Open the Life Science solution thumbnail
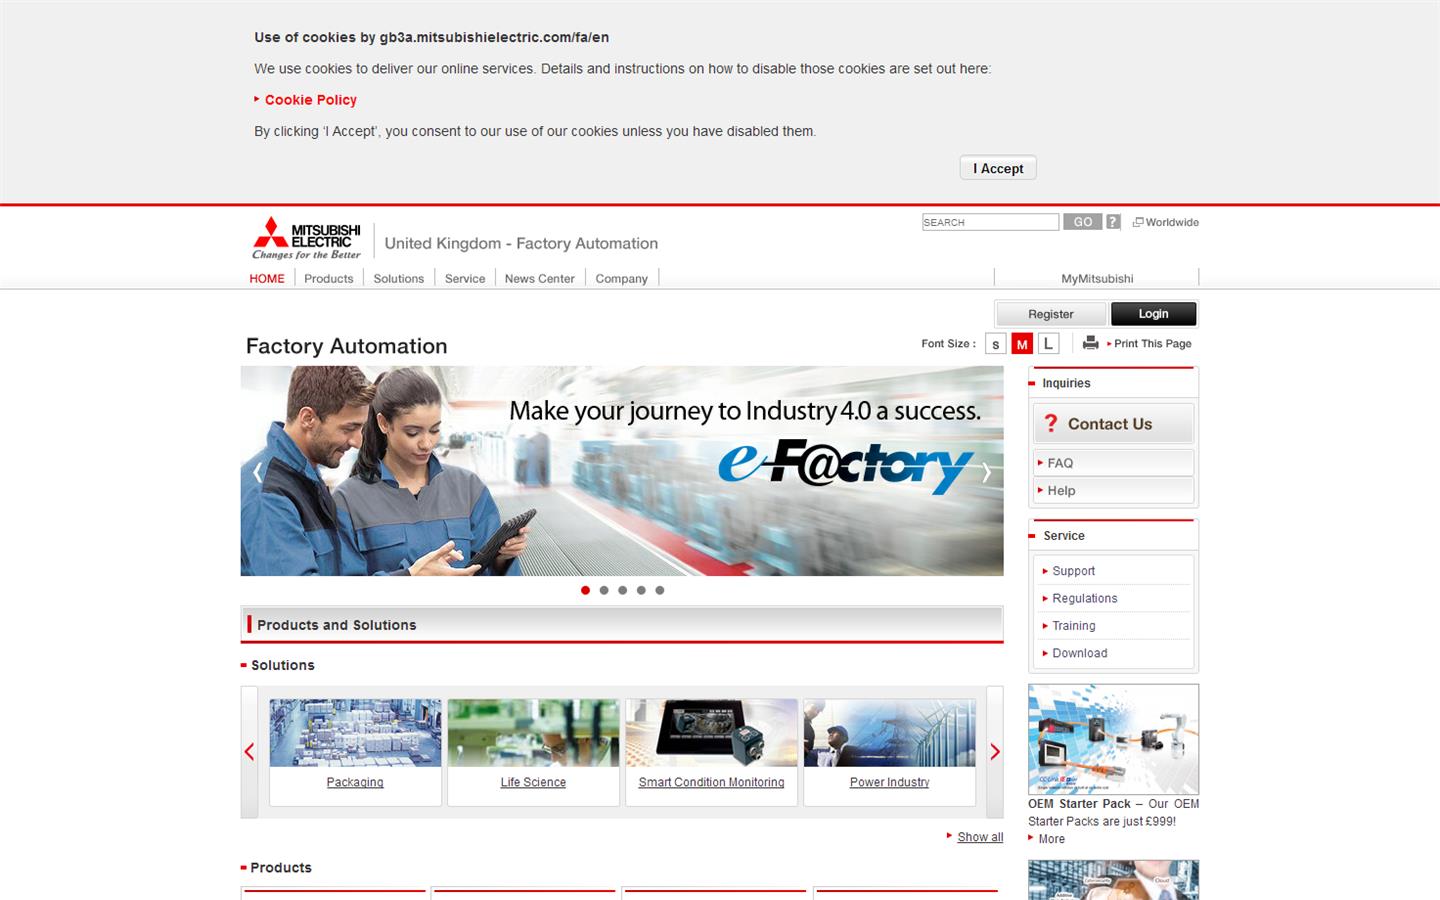This screenshot has height=900, width=1440. 533,733
